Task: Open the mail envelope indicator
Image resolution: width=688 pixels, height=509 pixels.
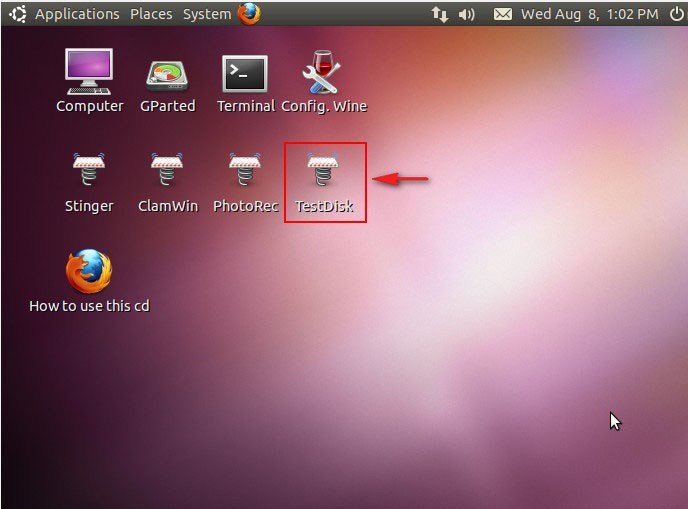Action: point(502,14)
